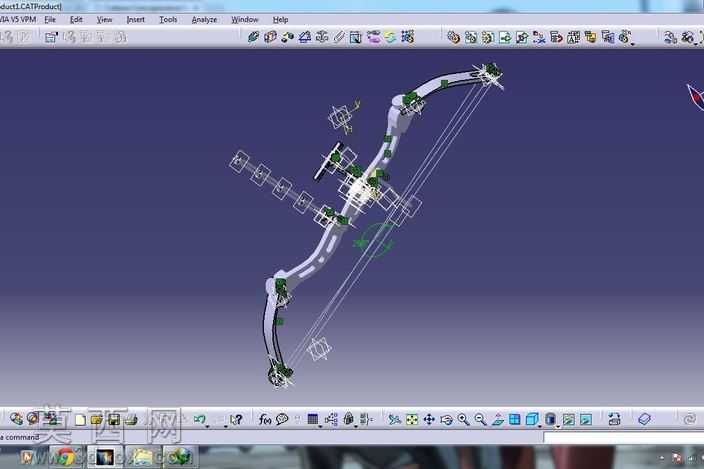This screenshot has width=704, height=469.
Task: Open the File menu
Action: (50, 20)
